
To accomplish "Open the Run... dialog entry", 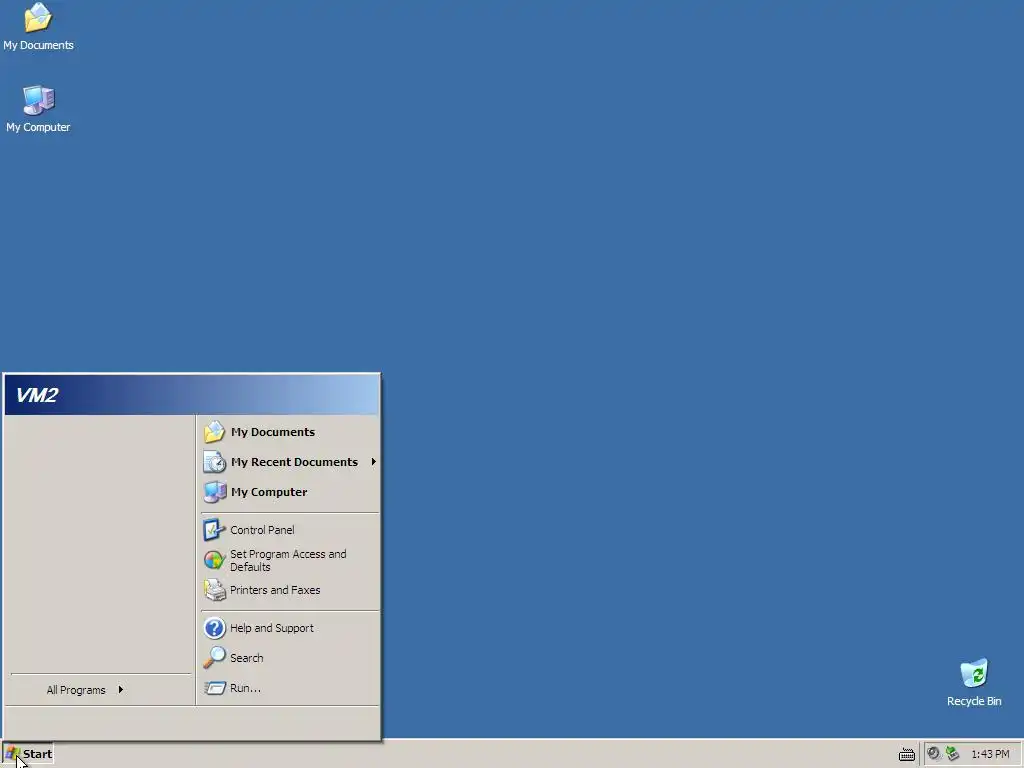I will click(289, 688).
